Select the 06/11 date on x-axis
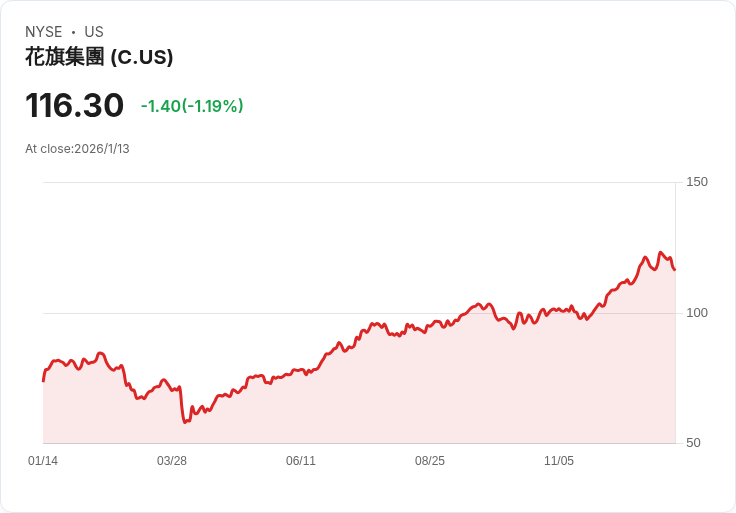The width and height of the screenshot is (736, 513). 301,461
